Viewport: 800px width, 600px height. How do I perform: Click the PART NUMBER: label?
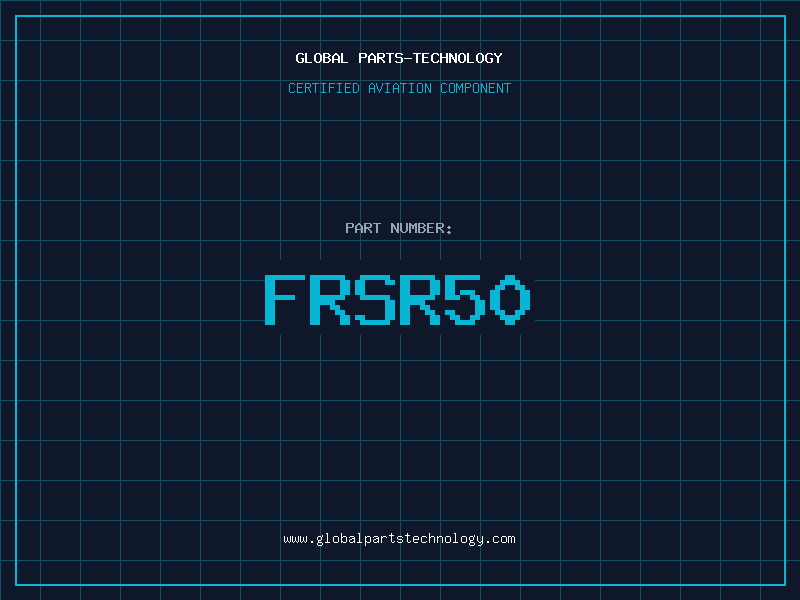pos(399,228)
